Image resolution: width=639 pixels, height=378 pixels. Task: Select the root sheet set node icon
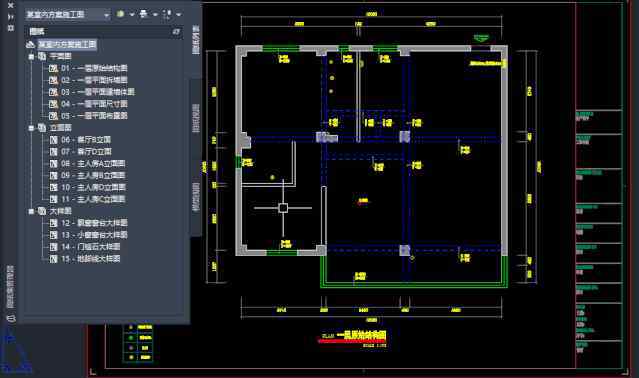coord(31,44)
